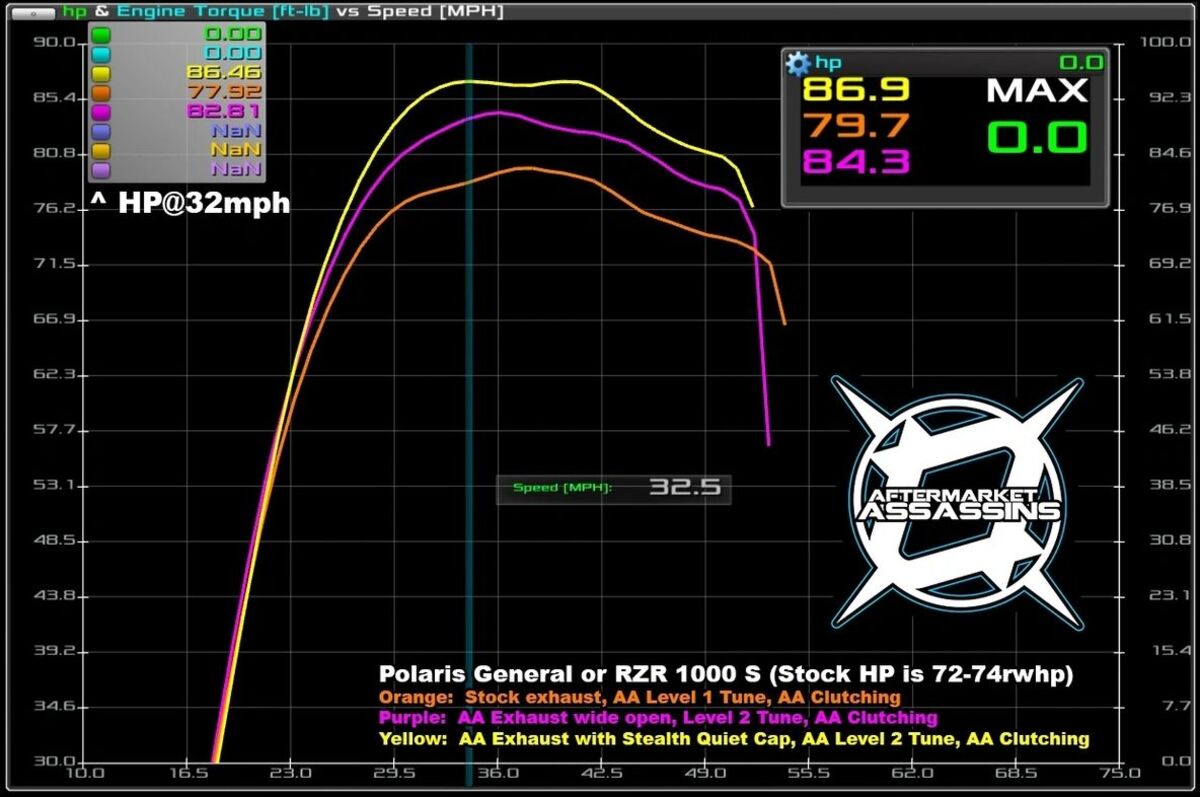The width and height of the screenshot is (1200, 797).
Task: Expand the HP@32mph caret marker
Action: [x=100, y=201]
